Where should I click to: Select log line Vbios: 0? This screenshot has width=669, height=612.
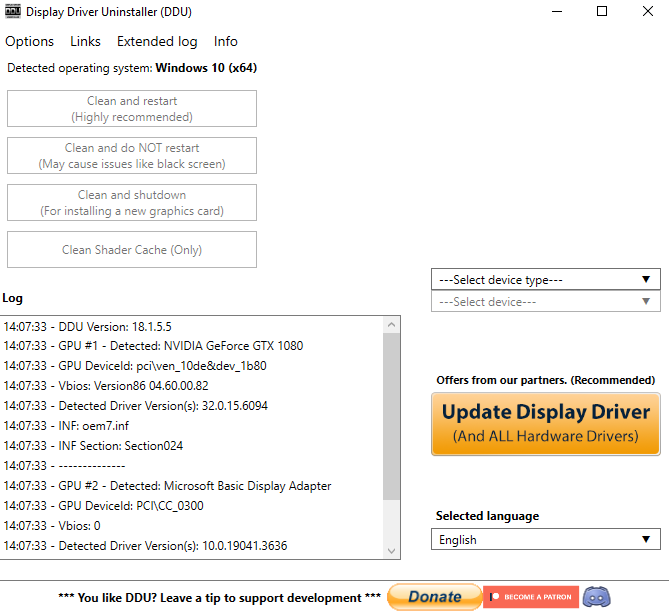pyautogui.click(x=52, y=526)
